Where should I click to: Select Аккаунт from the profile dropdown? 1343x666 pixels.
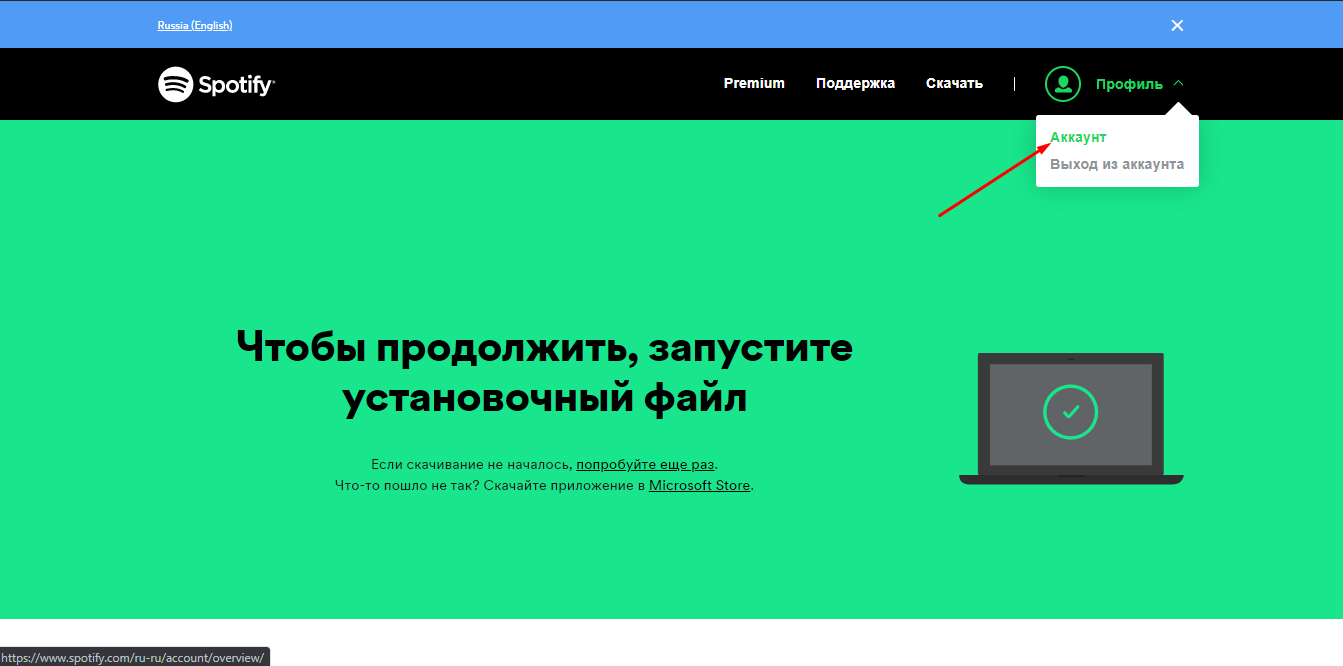[1078, 137]
